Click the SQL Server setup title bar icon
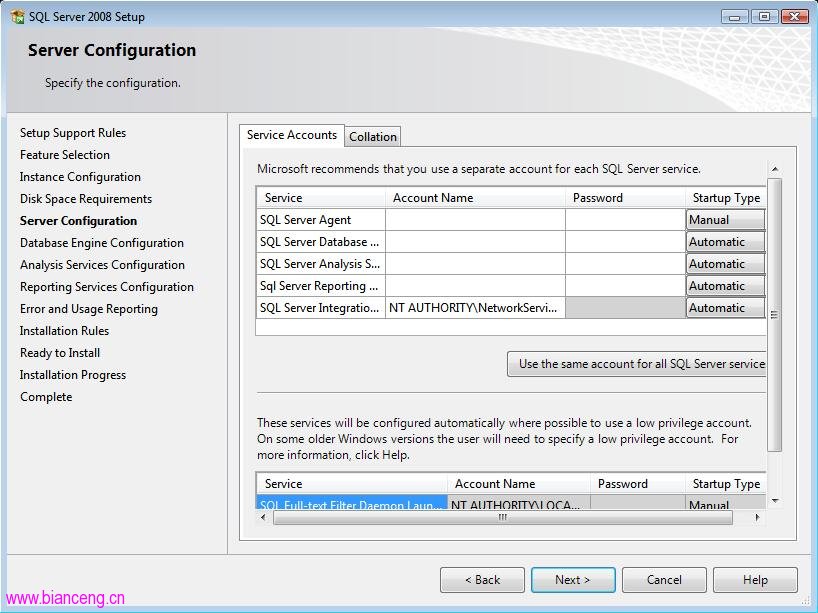818x613 pixels. (17, 16)
